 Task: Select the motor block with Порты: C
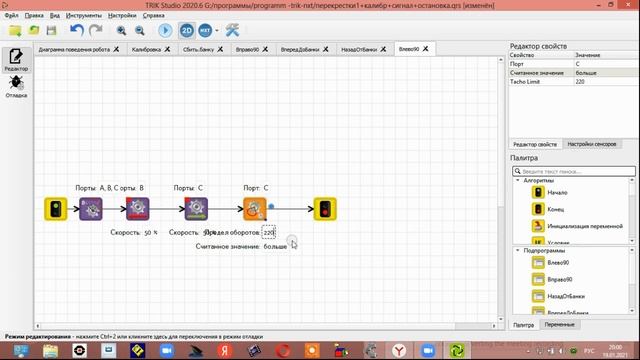pyautogui.click(x=196, y=209)
